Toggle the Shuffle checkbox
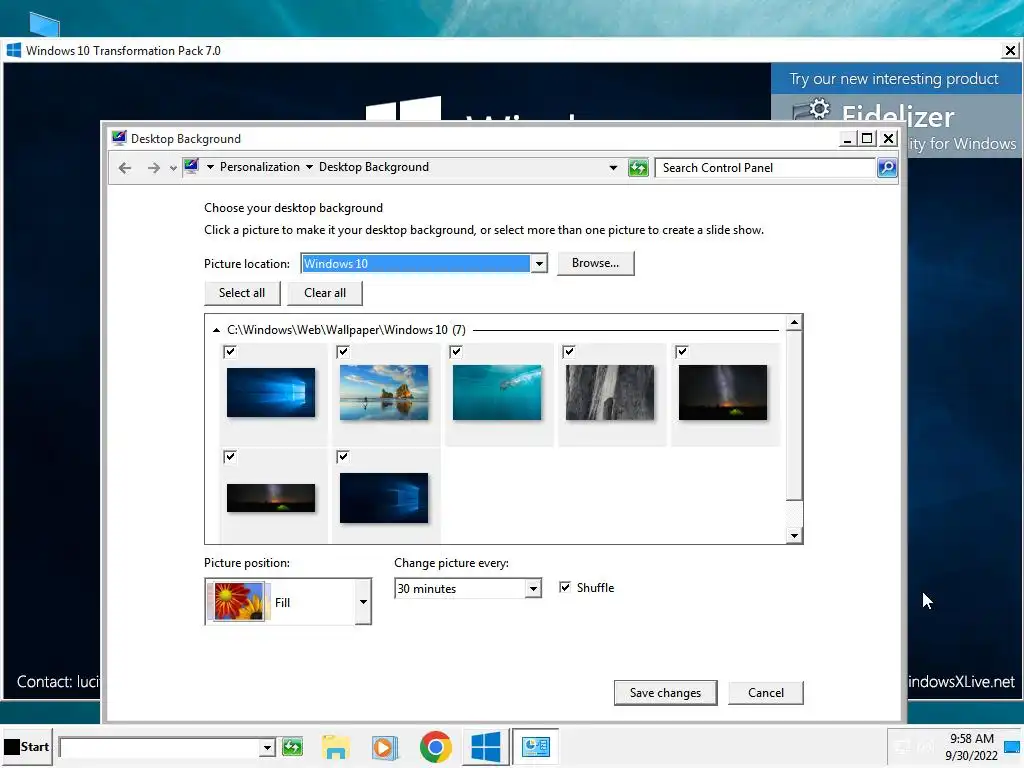1024x768 pixels. (x=565, y=588)
